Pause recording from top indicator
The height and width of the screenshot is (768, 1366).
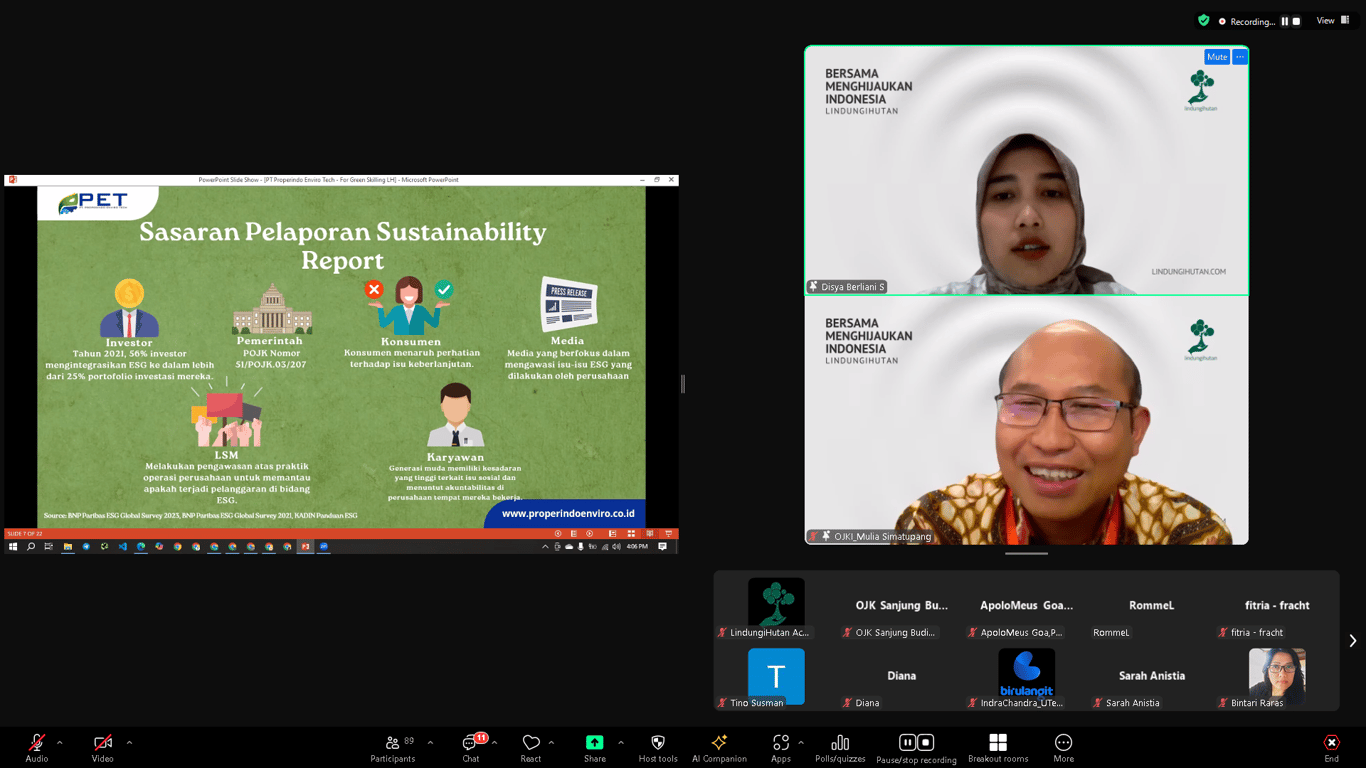[1285, 21]
